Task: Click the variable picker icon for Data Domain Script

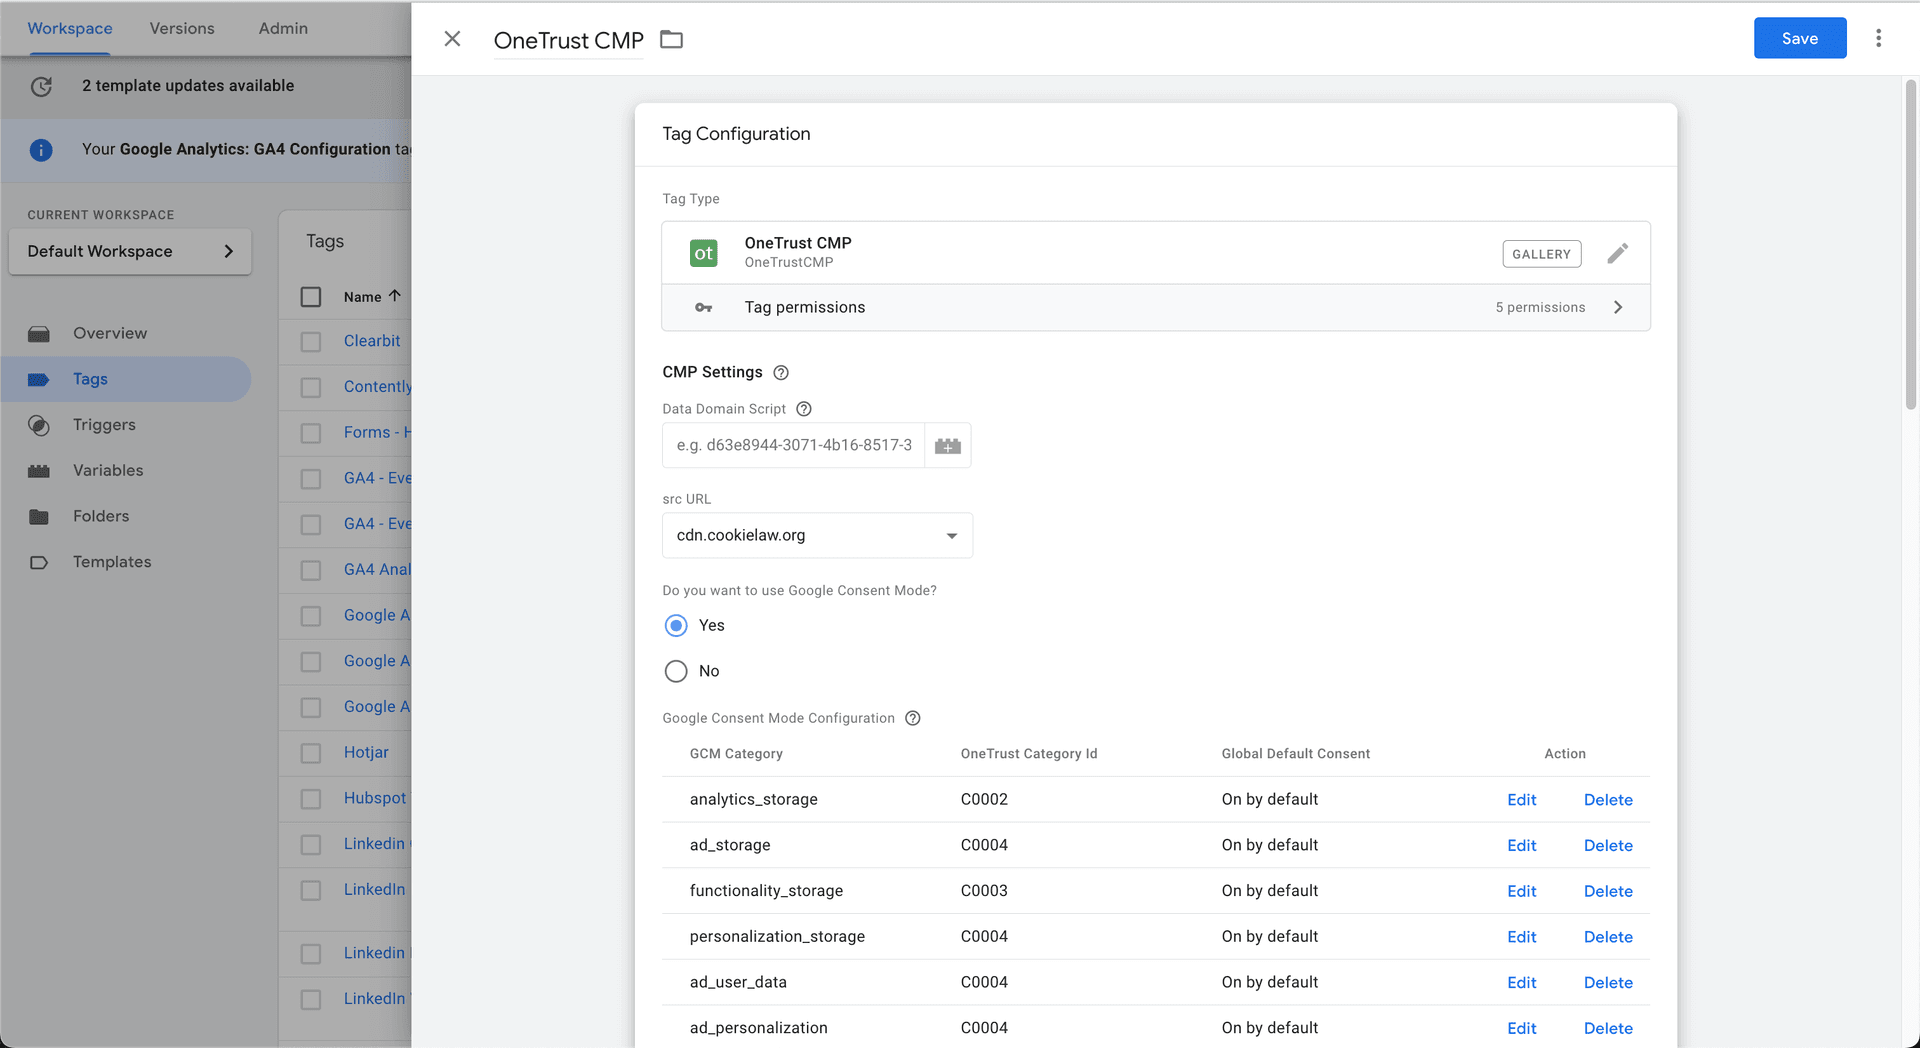Action: (x=947, y=446)
